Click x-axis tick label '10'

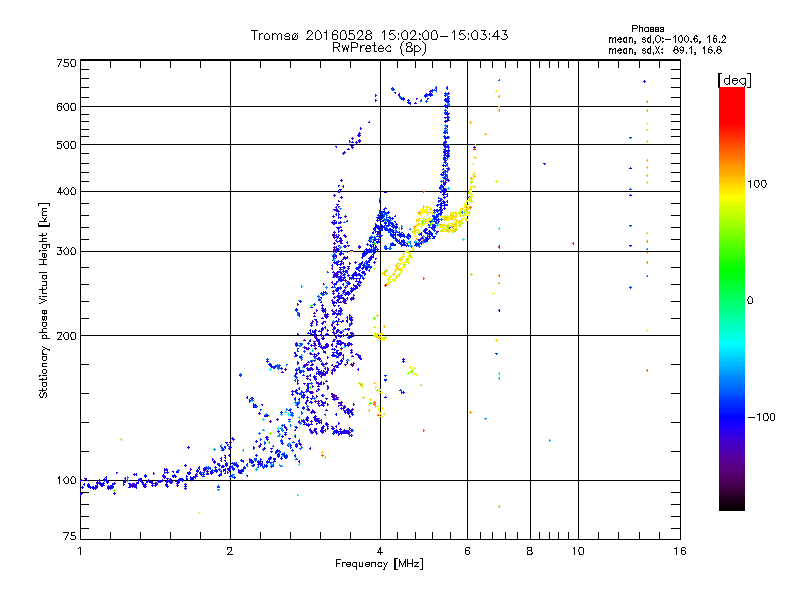click(x=578, y=551)
